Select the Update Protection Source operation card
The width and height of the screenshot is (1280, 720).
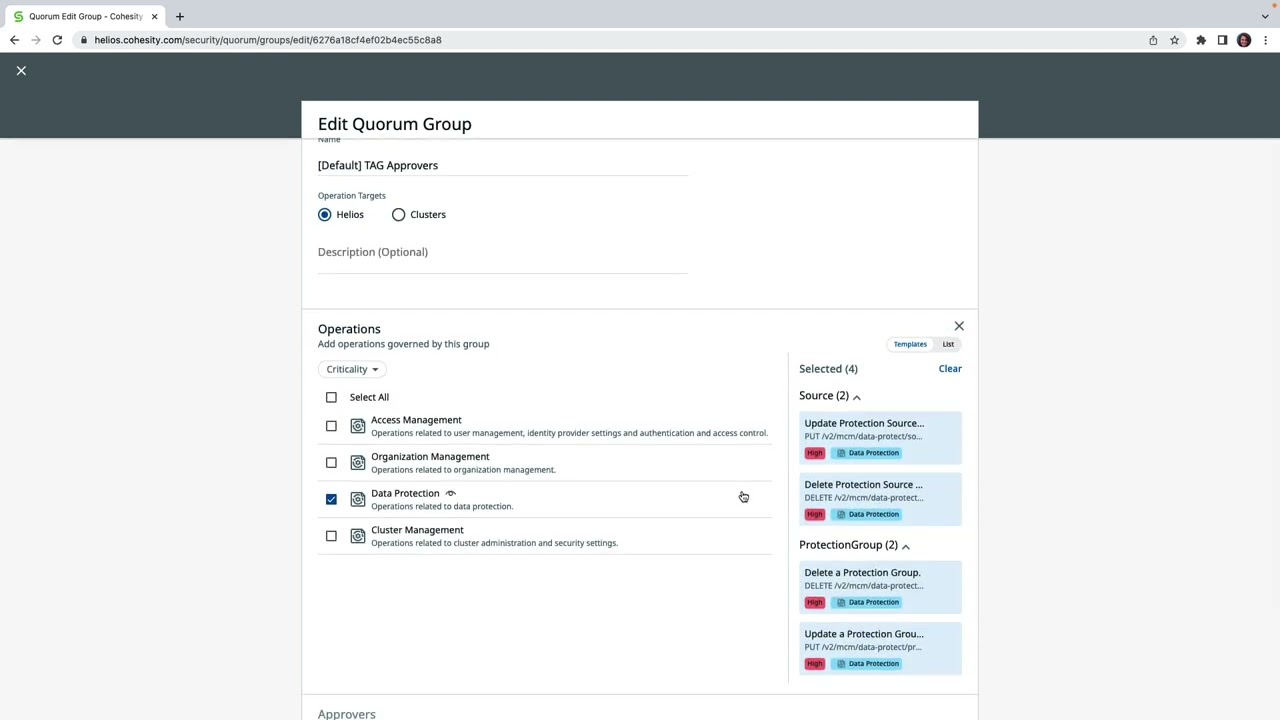(880, 438)
